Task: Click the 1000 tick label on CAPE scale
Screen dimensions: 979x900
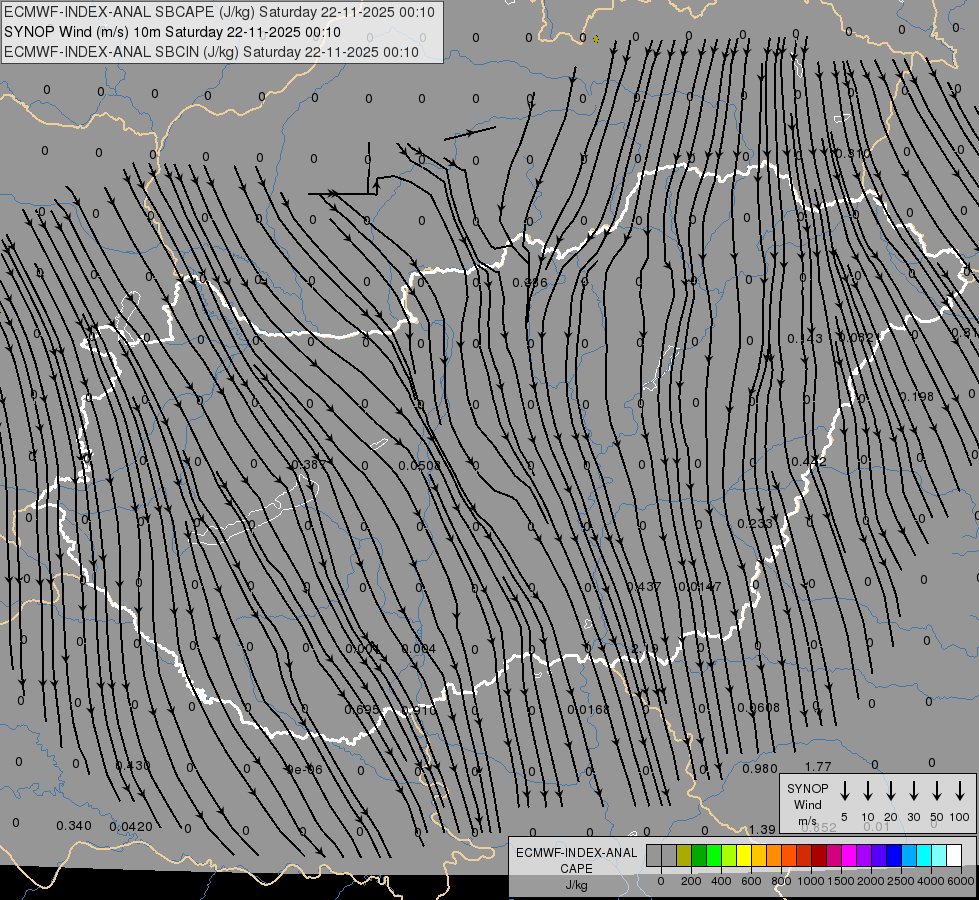Action: [x=810, y=881]
